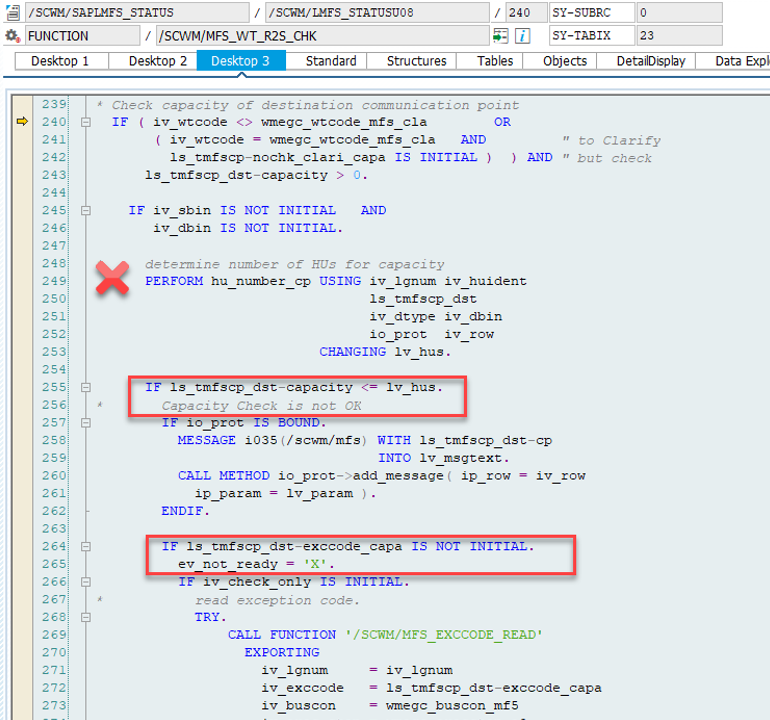The height and width of the screenshot is (720, 770).
Task: Collapse the IF iv_sbin block at line 245
Action: tap(86, 210)
